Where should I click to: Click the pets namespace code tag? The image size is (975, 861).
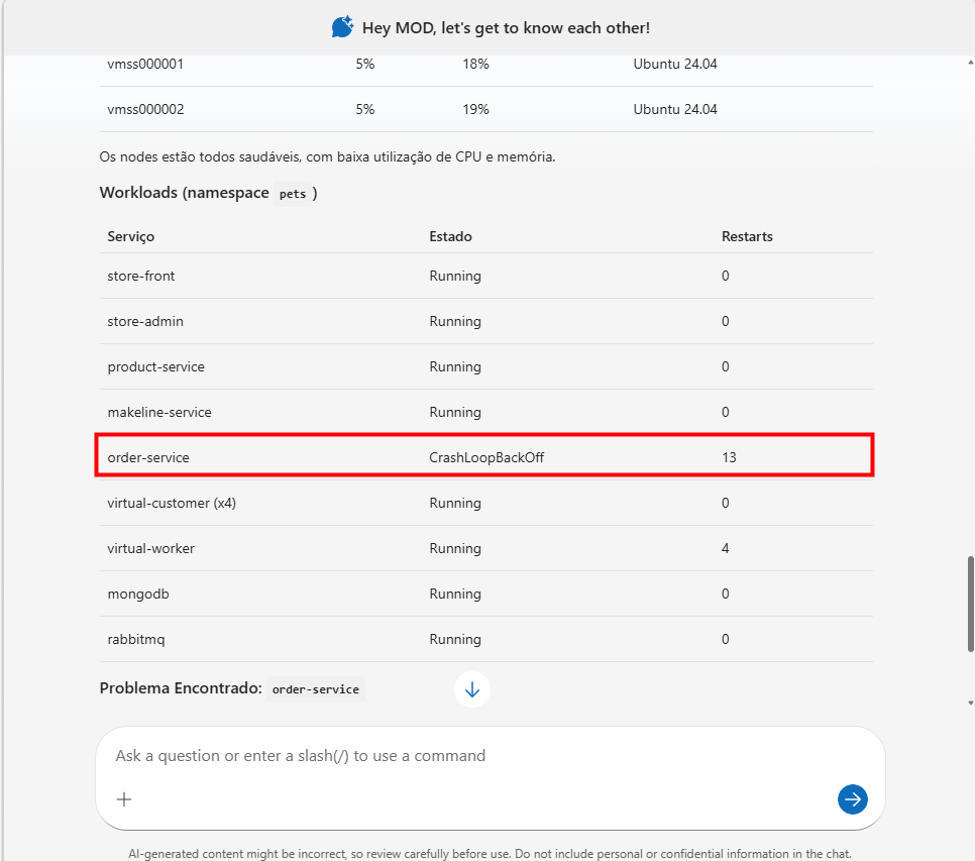click(x=292, y=194)
